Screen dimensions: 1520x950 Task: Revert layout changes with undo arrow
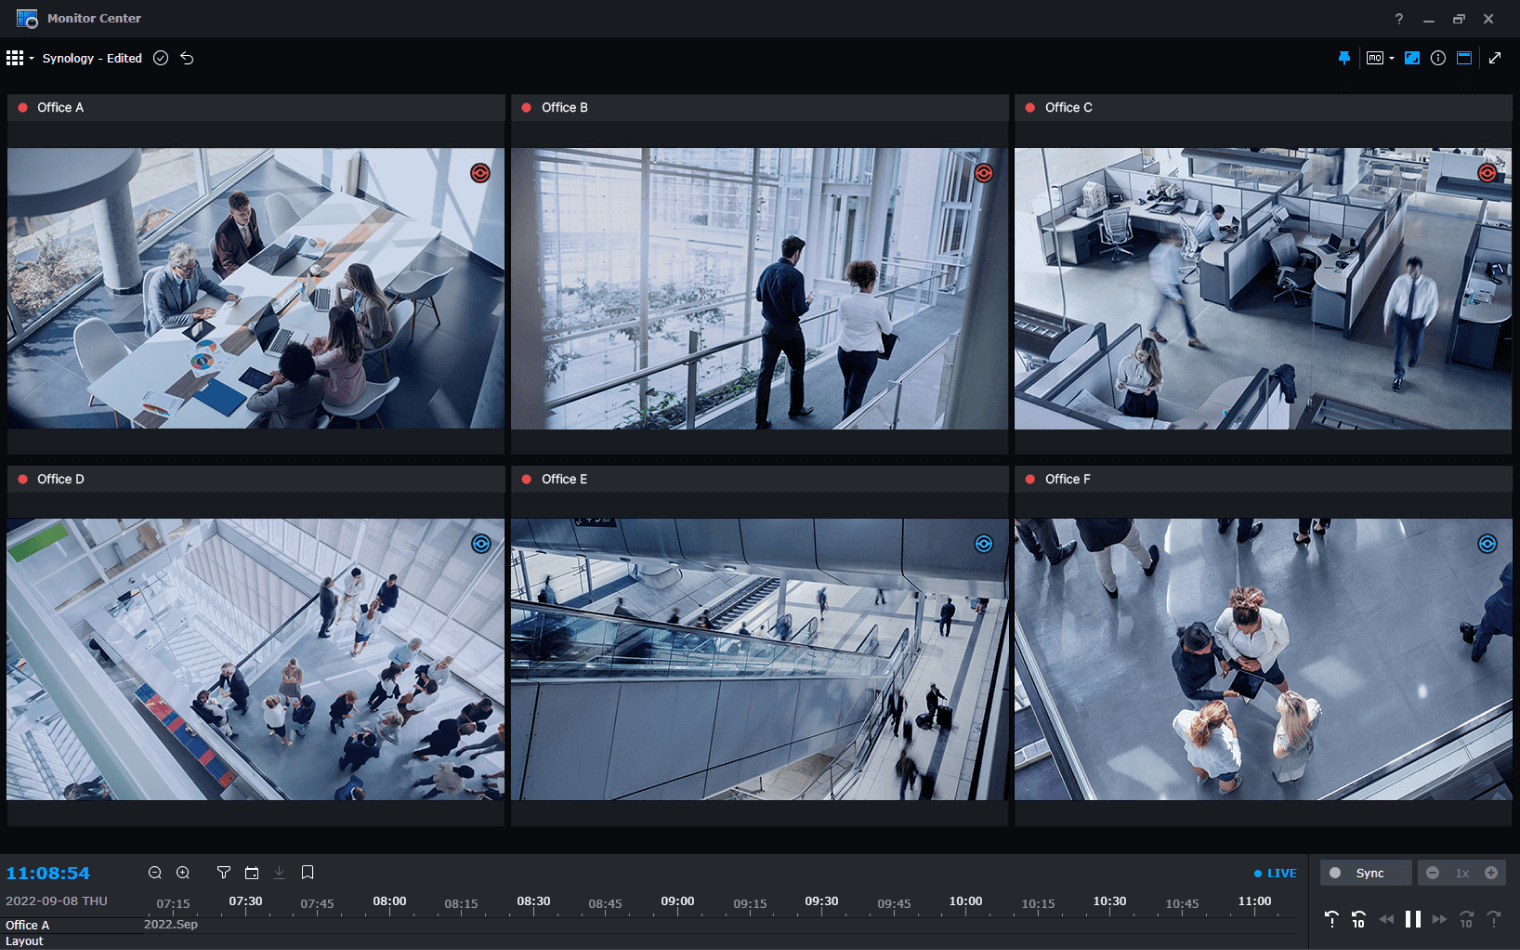(187, 58)
